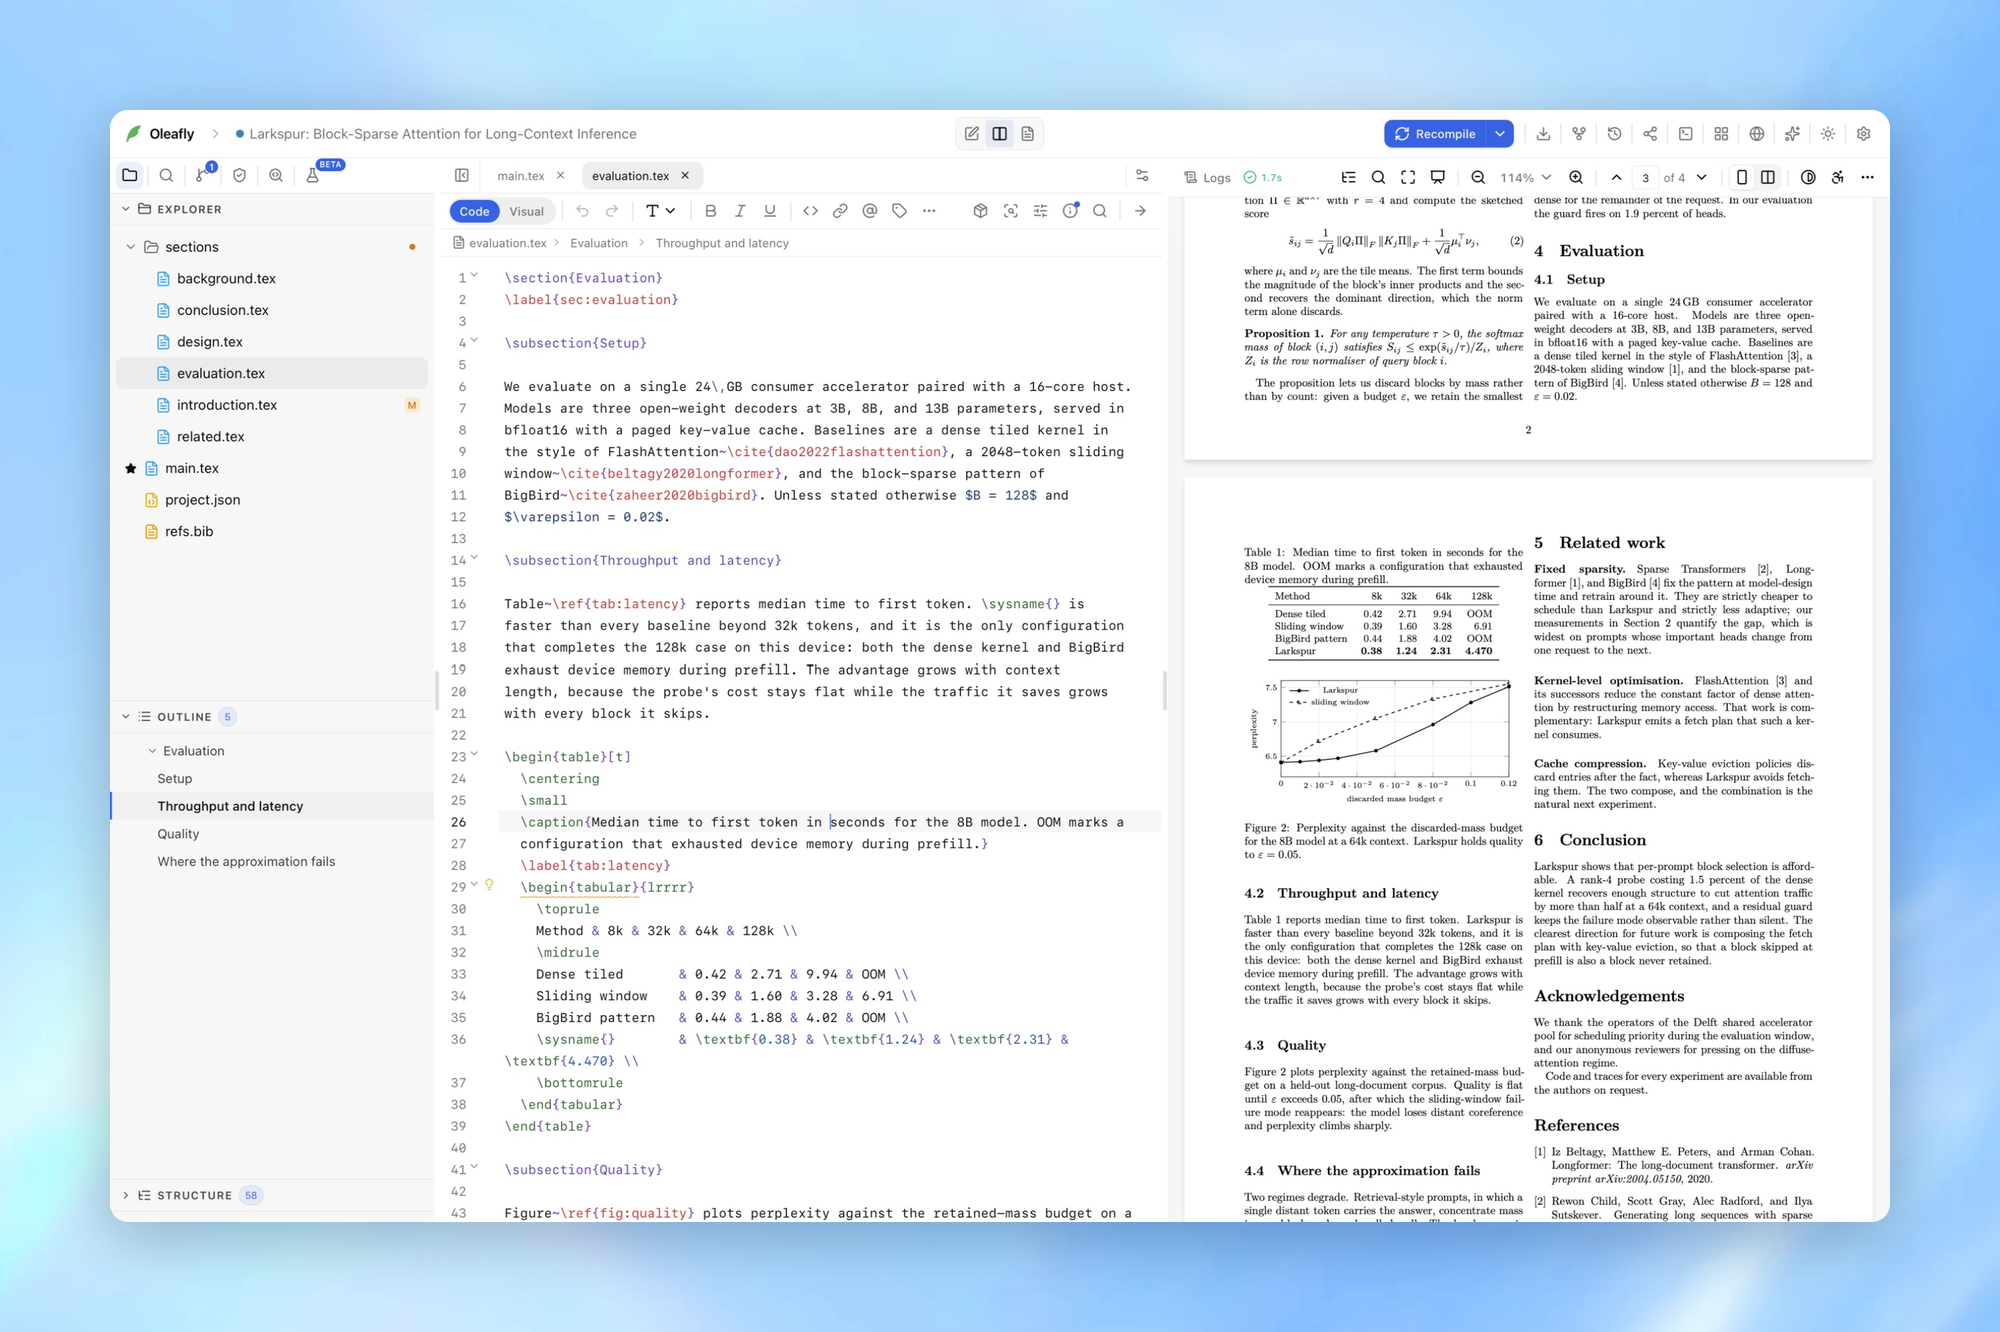Click the page number input field
This screenshot has height=1332, width=2000.
(x=1645, y=177)
